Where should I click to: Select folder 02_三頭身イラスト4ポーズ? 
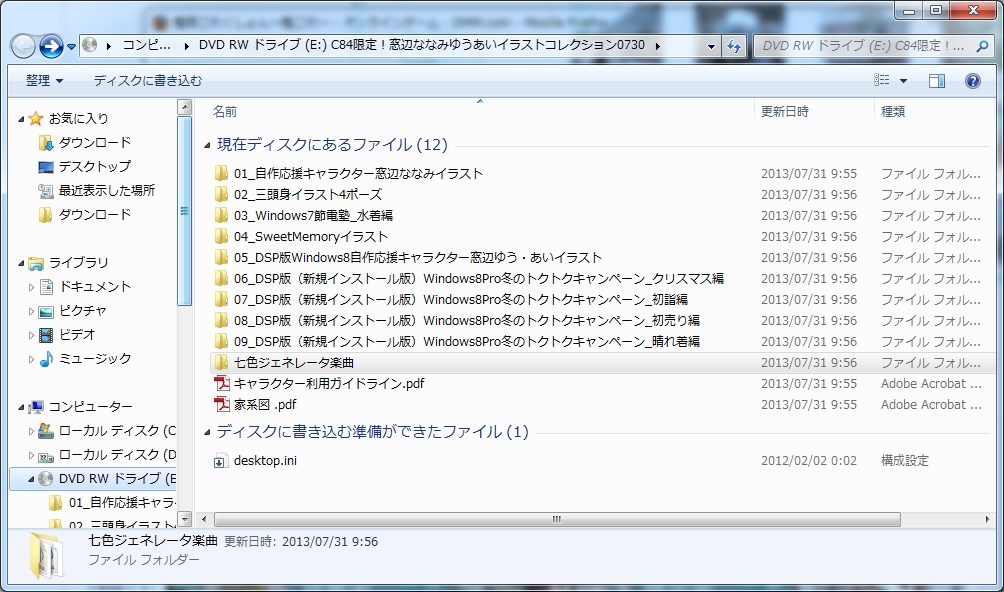307,195
